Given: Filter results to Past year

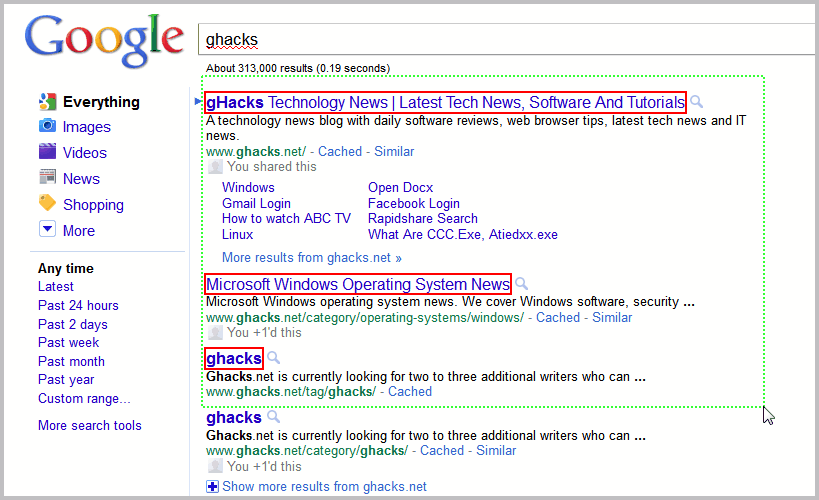Looking at the screenshot, I should click(x=66, y=379).
